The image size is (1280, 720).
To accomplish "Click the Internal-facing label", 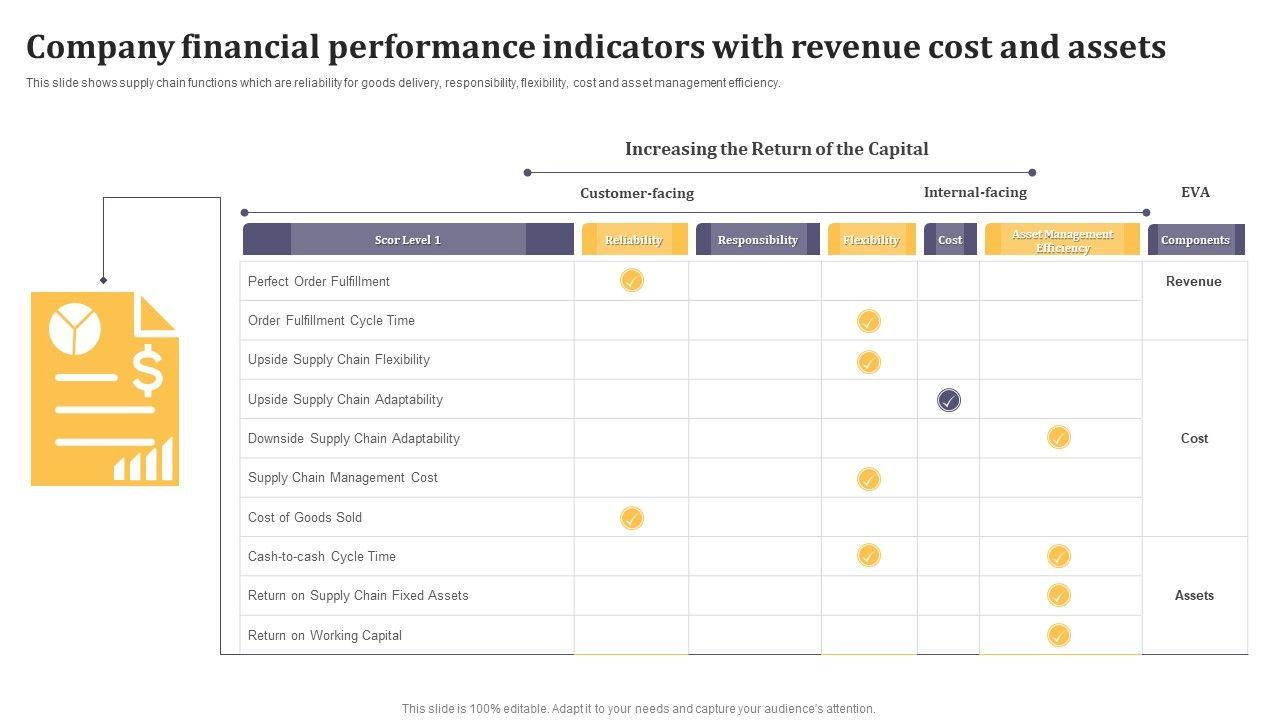I will pyautogui.click(x=975, y=192).
